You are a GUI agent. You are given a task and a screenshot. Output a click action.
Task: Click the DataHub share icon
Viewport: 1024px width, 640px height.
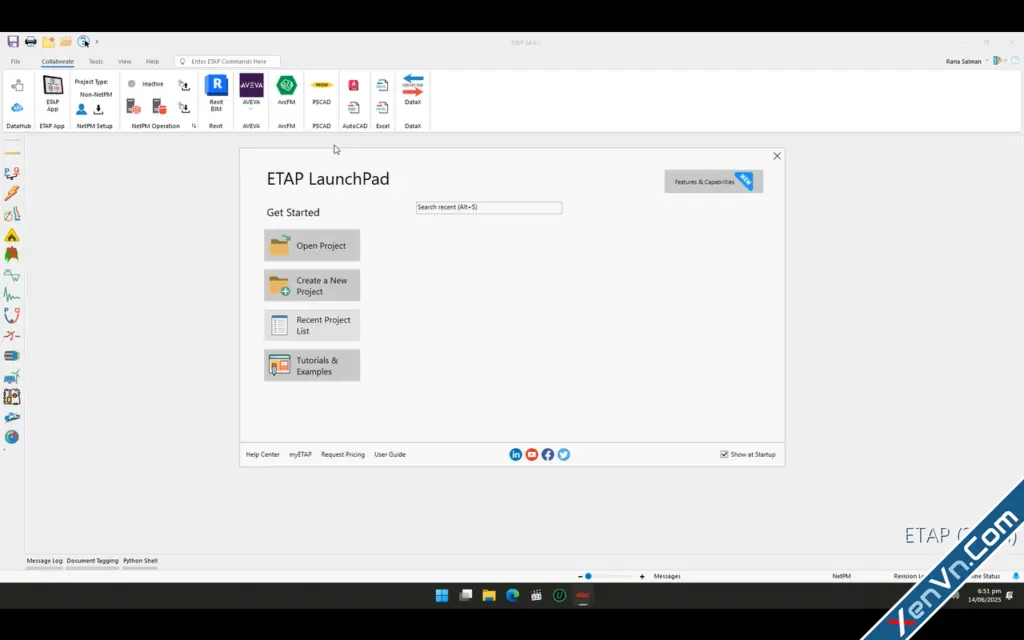coord(18,85)
